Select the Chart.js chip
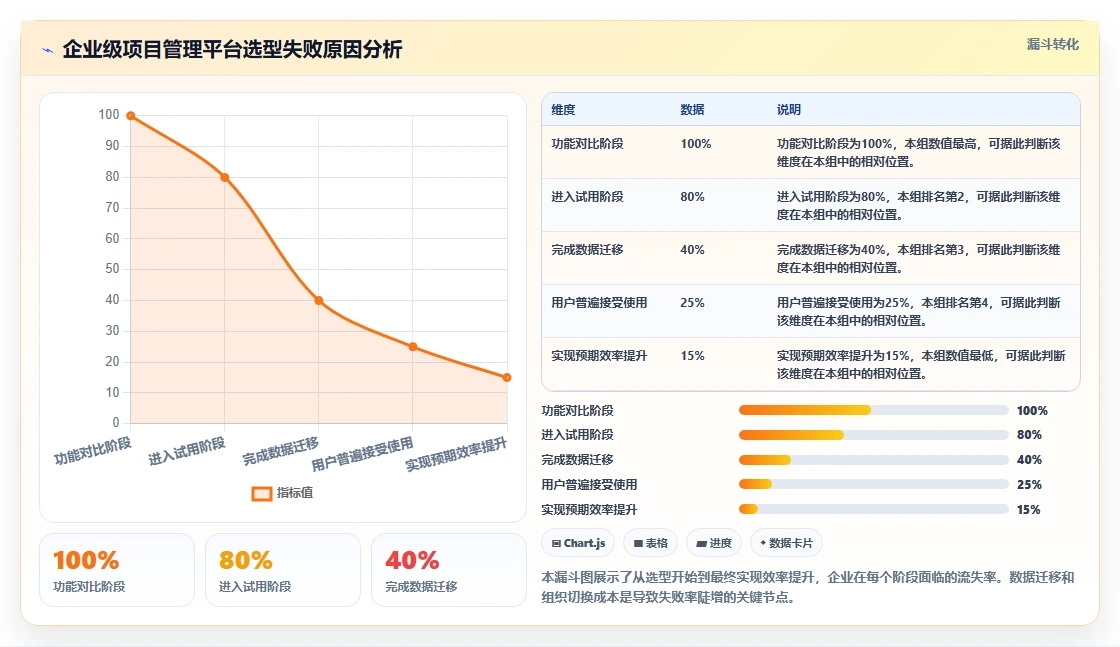Viewport: 1120px width, 647px height. (x=578, y=543)
